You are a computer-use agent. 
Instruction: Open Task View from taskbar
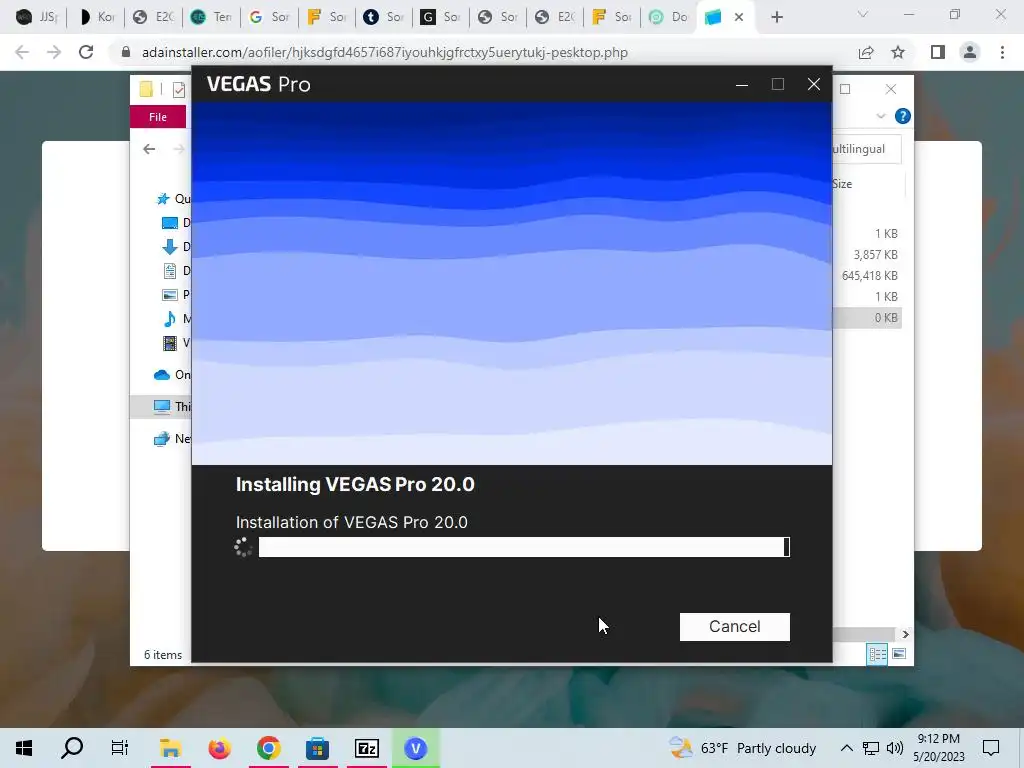pyautogui.click(x=120, y=748)
